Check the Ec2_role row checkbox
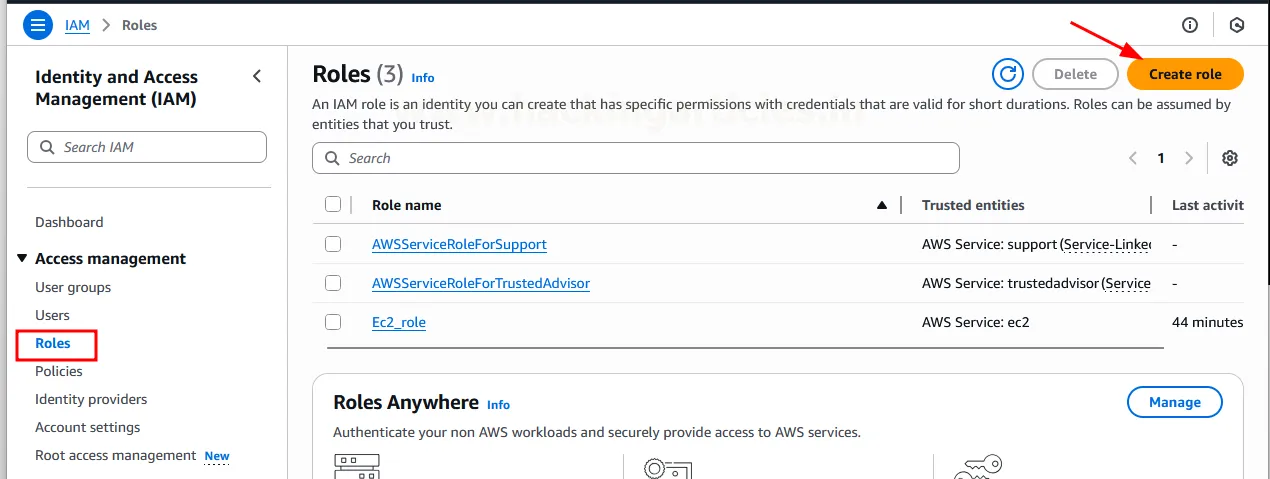The width and height of the screenshot is (1270, 479). tap(333, 322)
